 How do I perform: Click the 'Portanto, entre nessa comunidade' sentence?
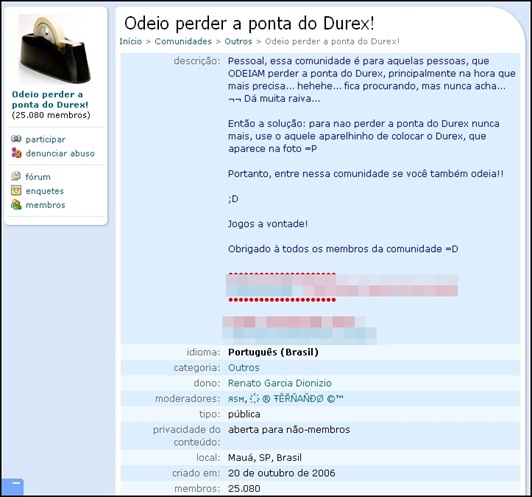pos(366,174)
